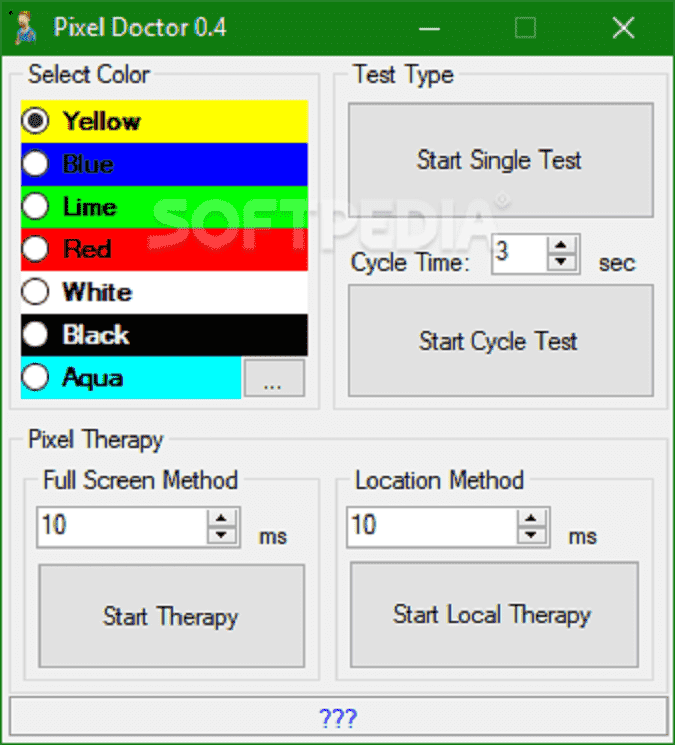The image size is (675, 745).
Task: Increase Full Screen Method ms value
Action: 223,517
